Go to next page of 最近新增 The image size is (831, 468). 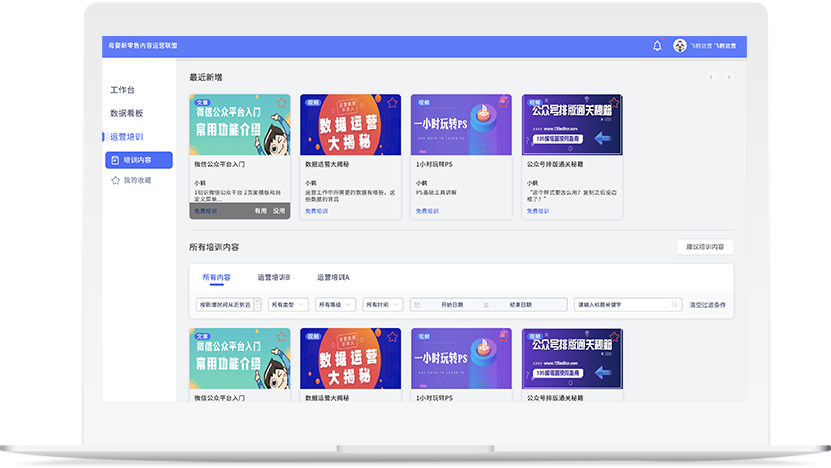(729, 77)
